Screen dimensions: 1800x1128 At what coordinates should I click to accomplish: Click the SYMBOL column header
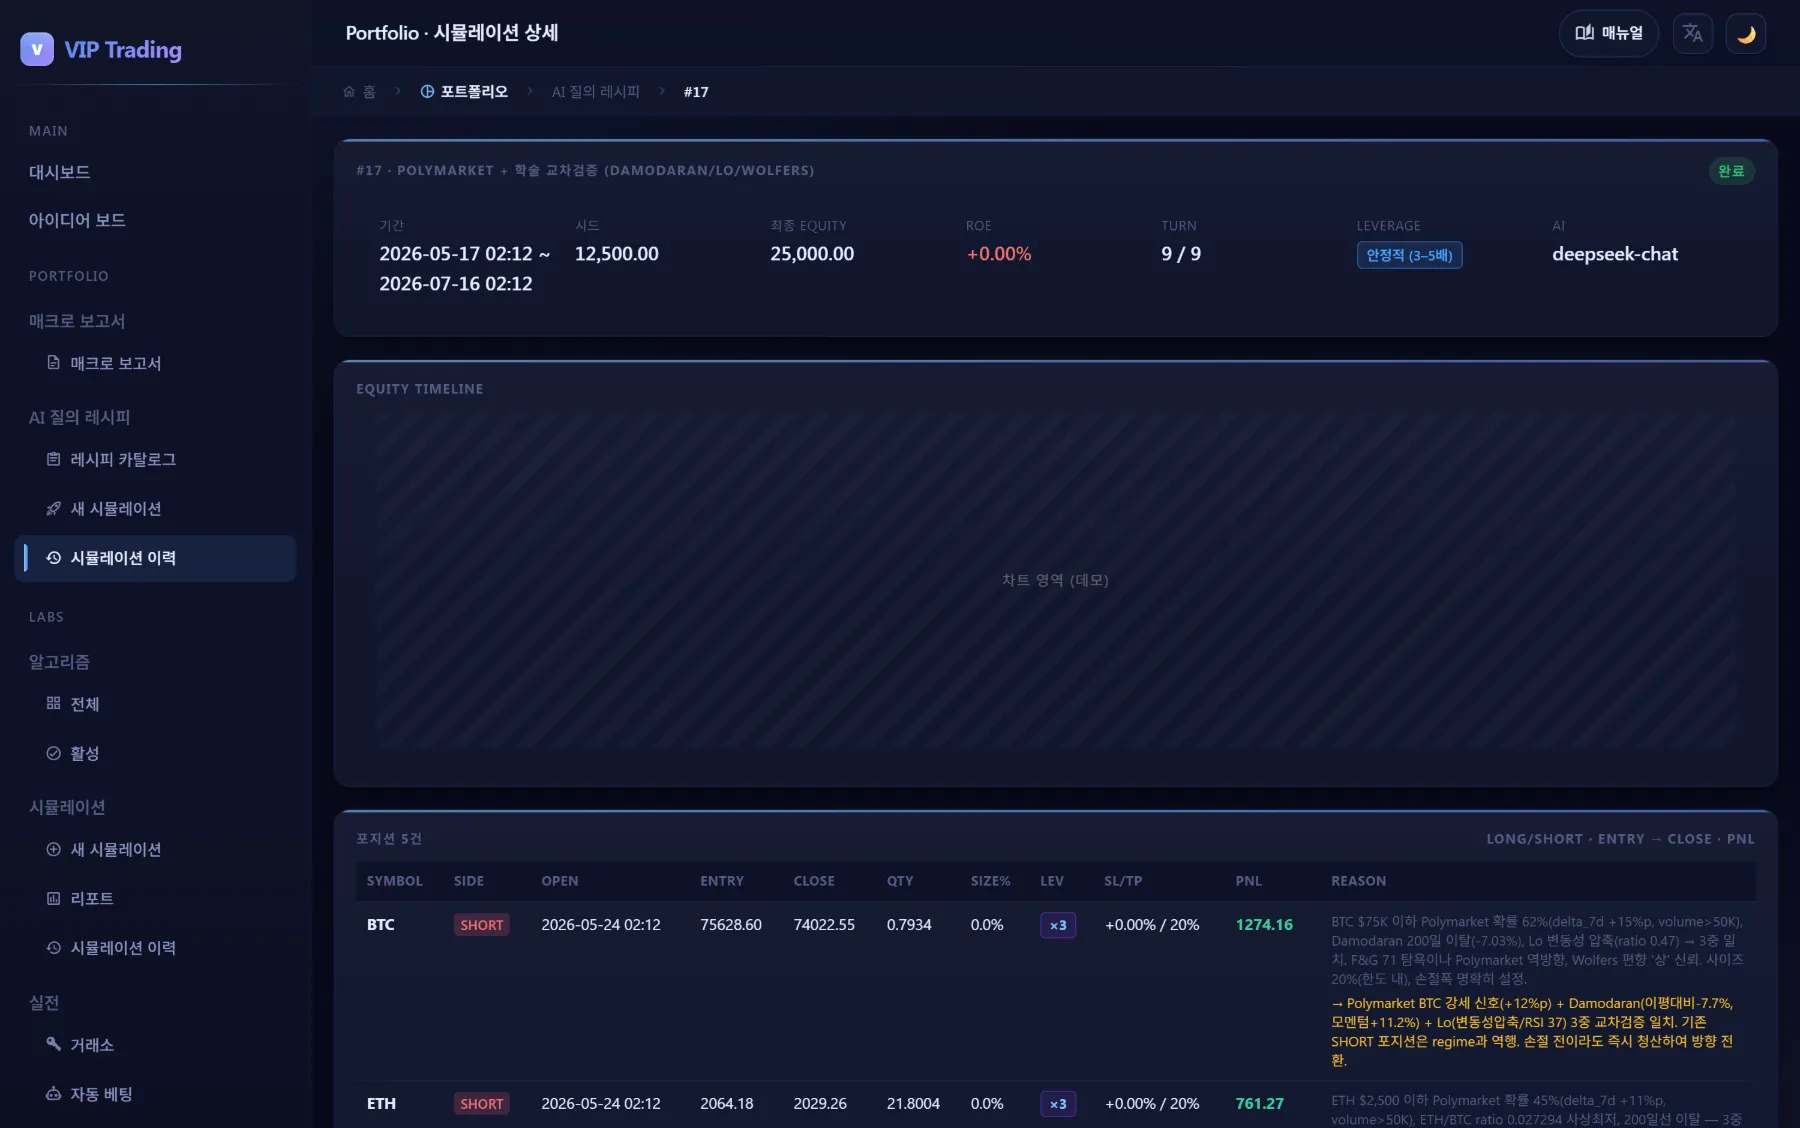pos(394,881)
